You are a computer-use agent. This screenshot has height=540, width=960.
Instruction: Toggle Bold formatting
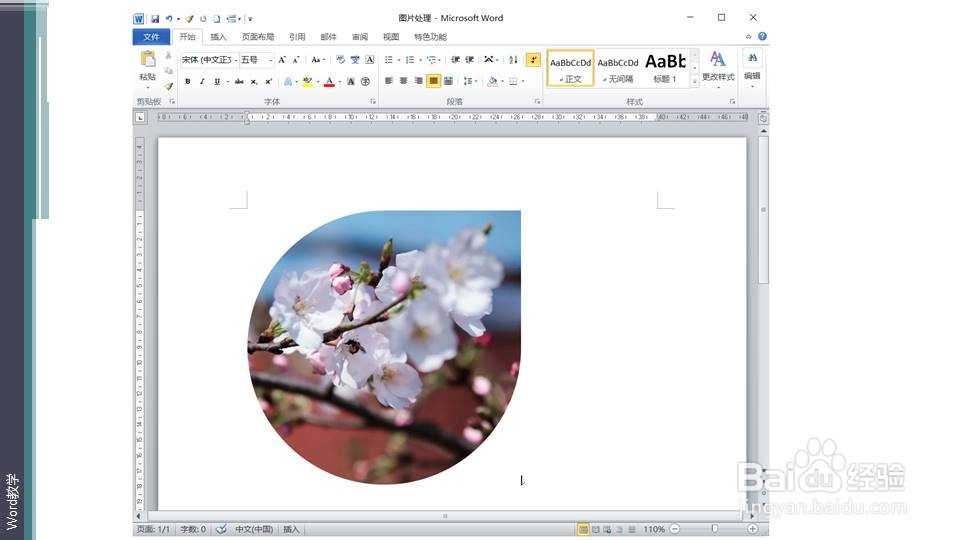[x=188, y=81]
